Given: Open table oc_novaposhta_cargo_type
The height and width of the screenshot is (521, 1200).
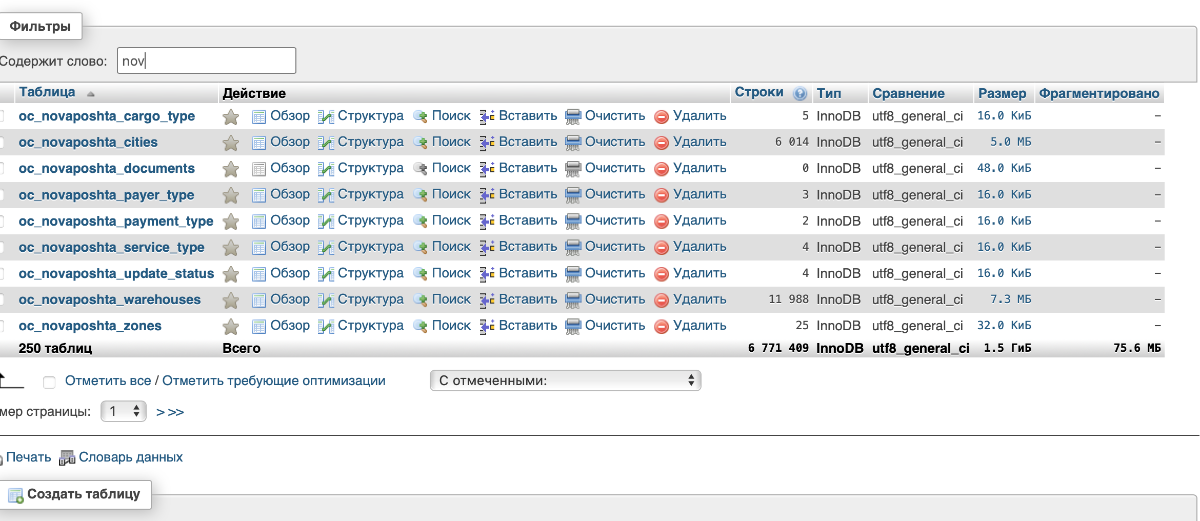Looking at the screenshot, I should coord(107,116).
